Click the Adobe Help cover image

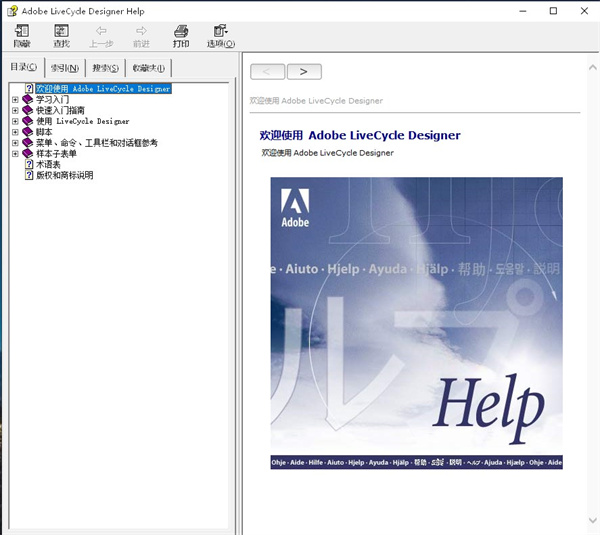coord(416,323)
